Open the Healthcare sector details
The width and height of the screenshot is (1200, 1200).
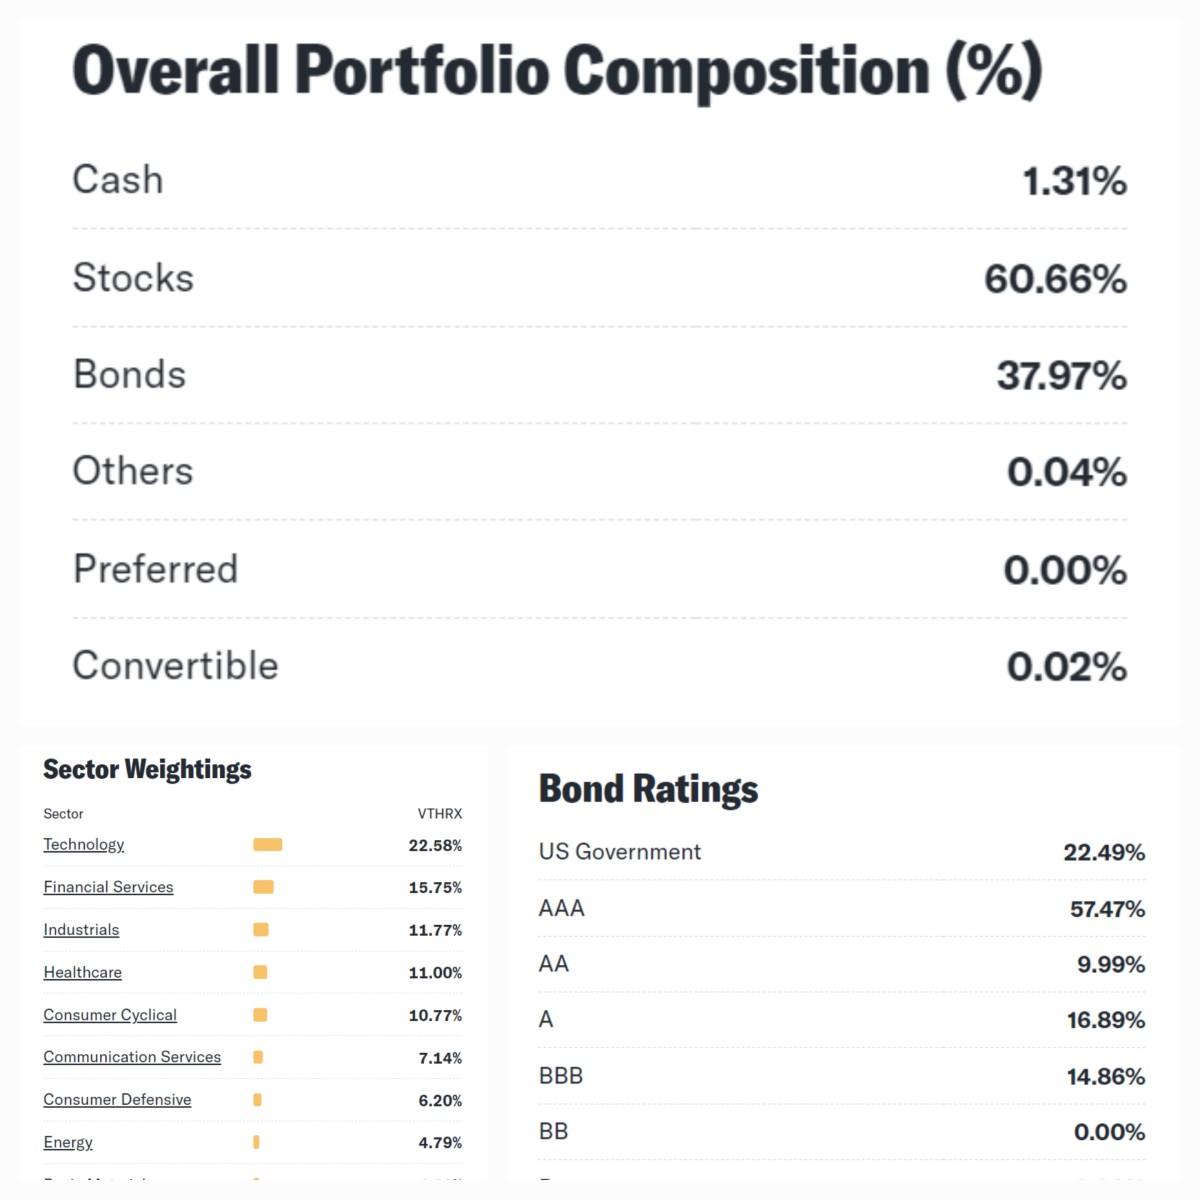click(x=82, y=972)
